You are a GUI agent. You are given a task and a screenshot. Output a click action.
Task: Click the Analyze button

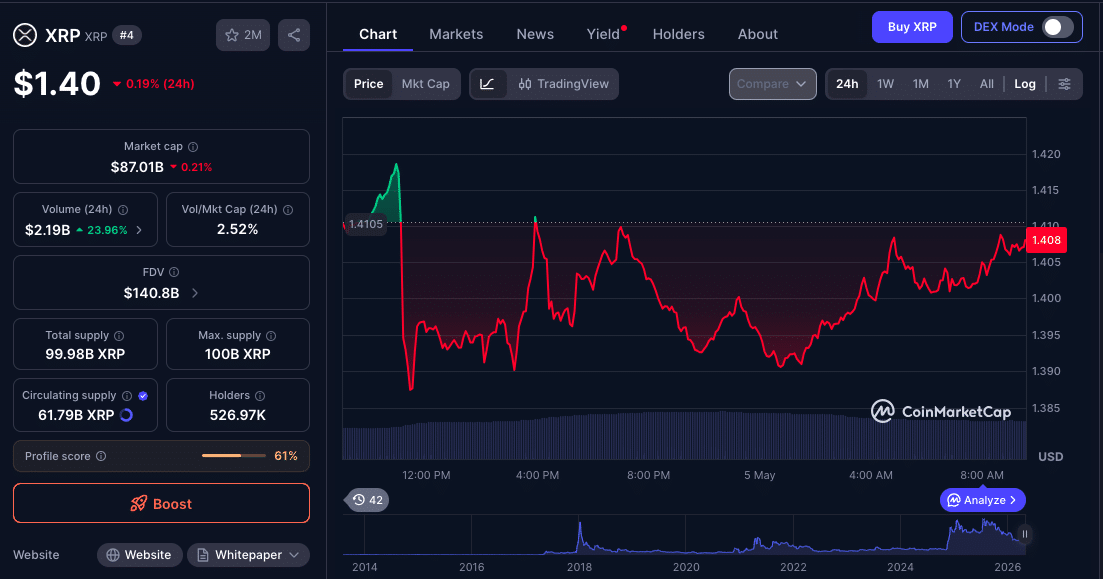pos(983,500)
